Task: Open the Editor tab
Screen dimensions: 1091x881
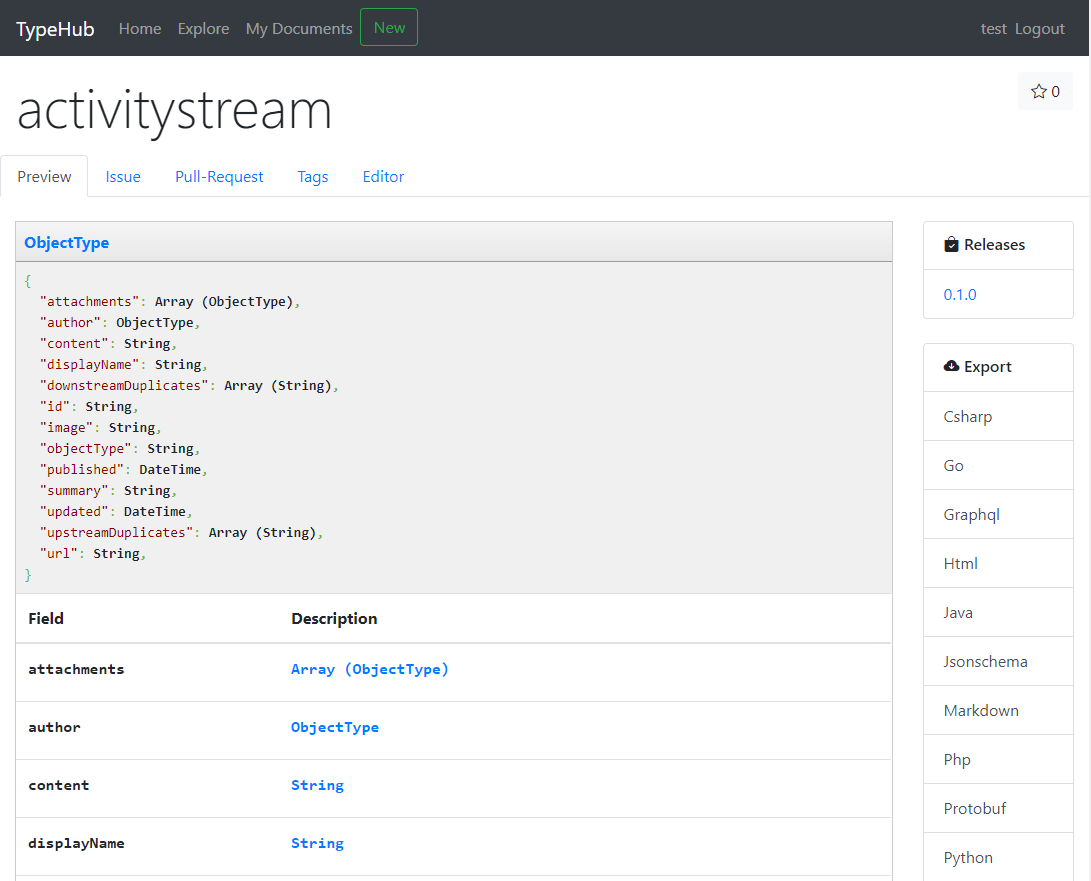Action: coord(383,177)
